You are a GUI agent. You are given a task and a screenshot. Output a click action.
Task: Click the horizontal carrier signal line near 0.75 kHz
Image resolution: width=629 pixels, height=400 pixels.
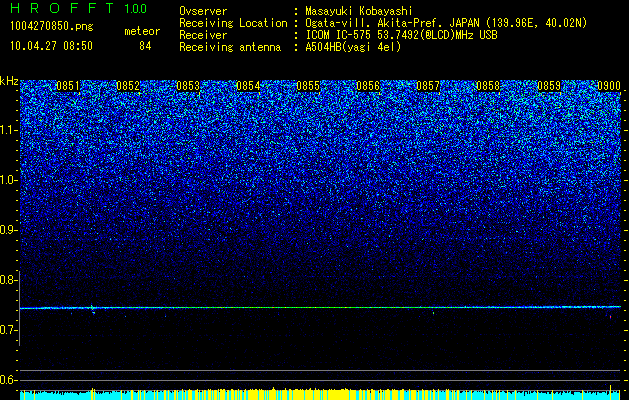pos(321,307)
